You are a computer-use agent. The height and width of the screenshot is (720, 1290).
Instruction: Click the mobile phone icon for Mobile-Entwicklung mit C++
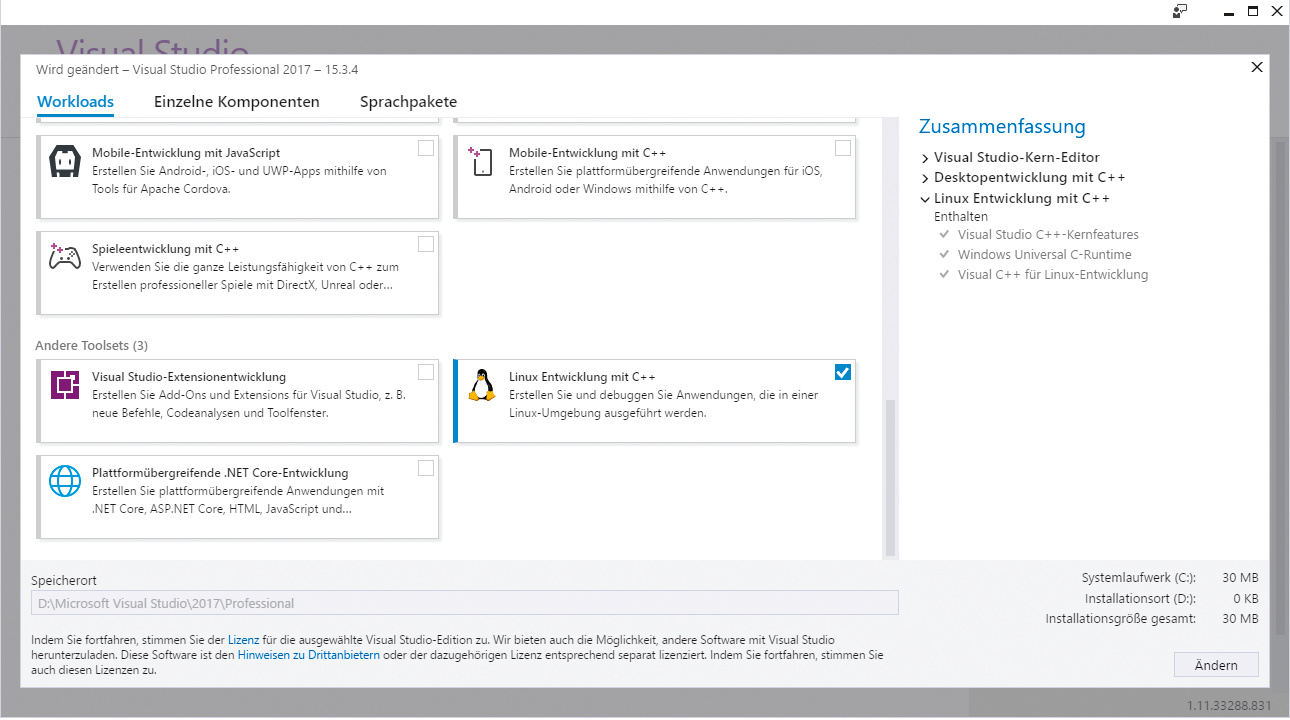pyautogui.click(x=481, y=162)
